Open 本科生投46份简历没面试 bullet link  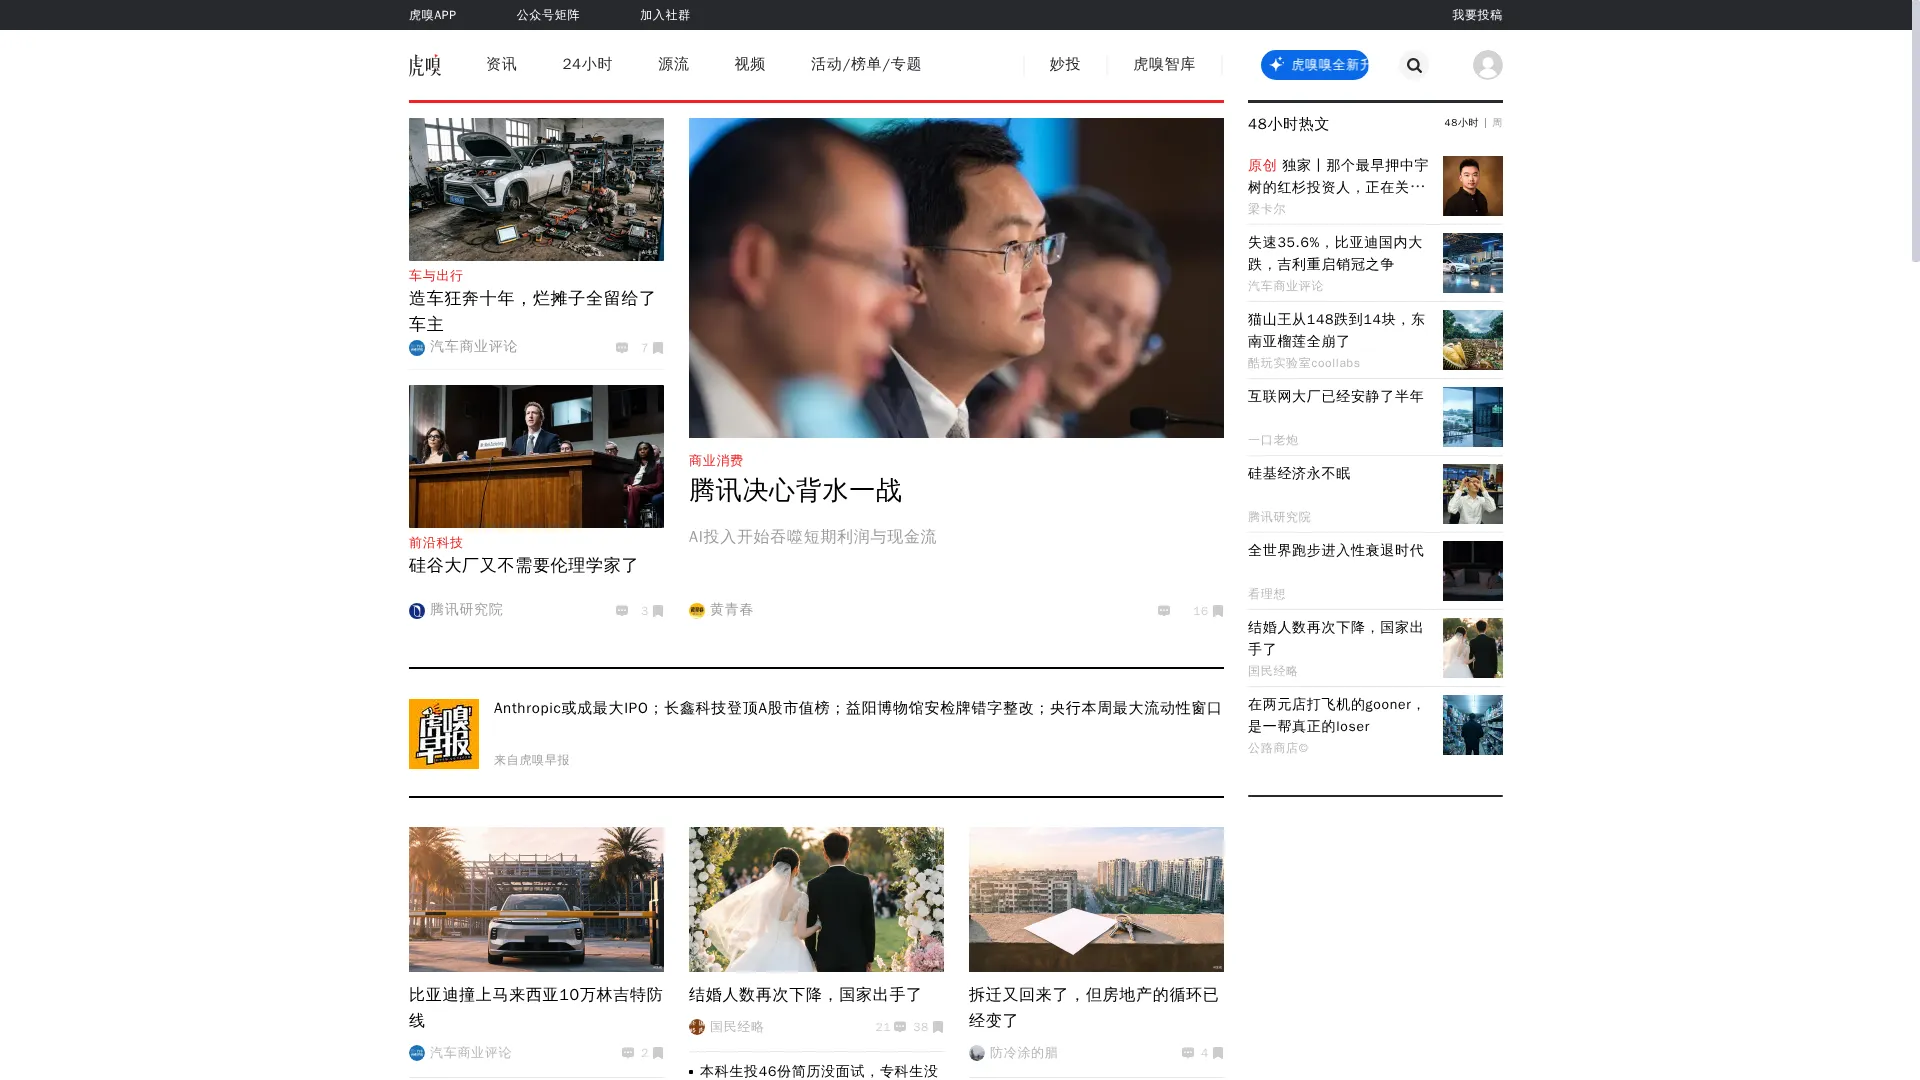[818, 1071]
